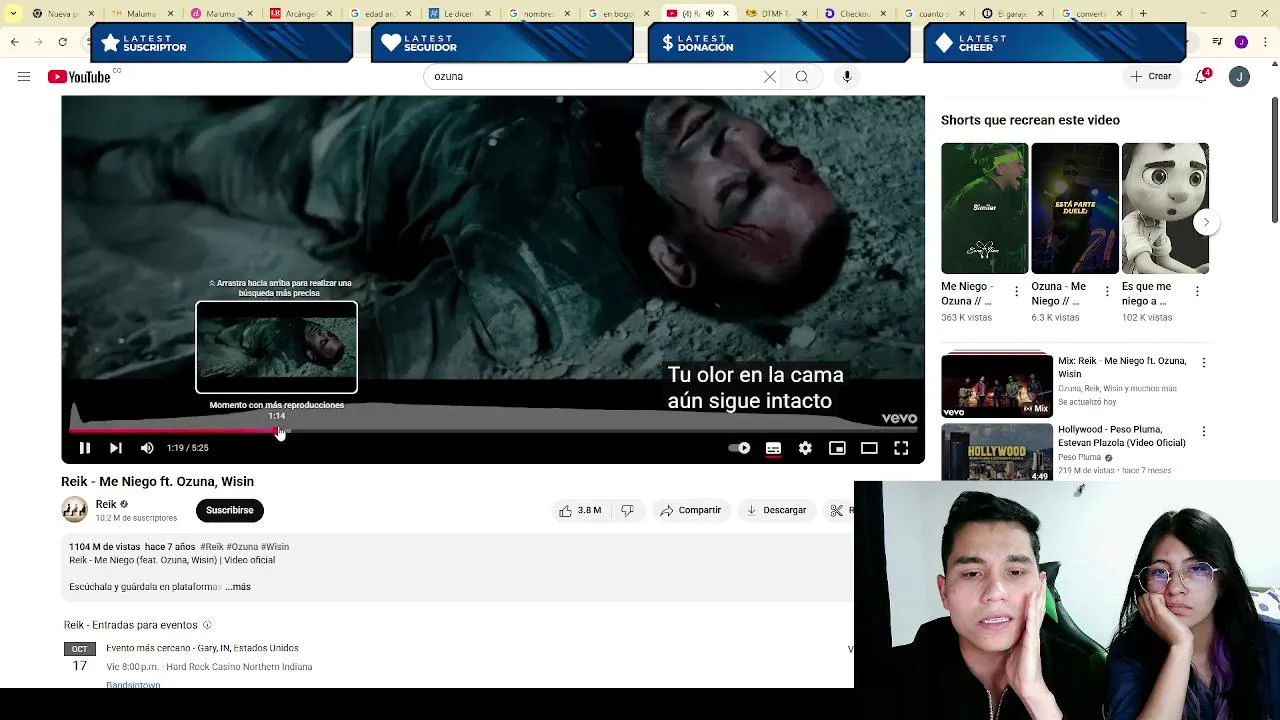This screenshot has height=720, width=1280.
Task: Open the #Wisin hashtag
Action: [x=274, y=547]
